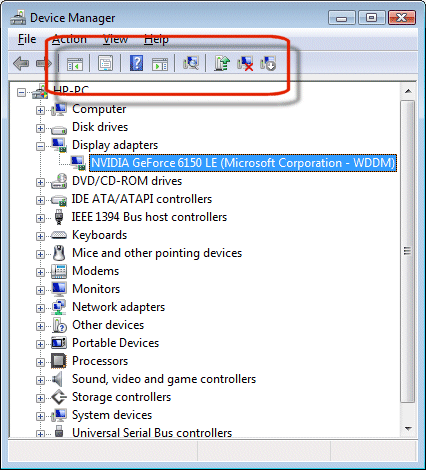
Task: Click the blue Help question mark icon
Action: pos(136,63)
